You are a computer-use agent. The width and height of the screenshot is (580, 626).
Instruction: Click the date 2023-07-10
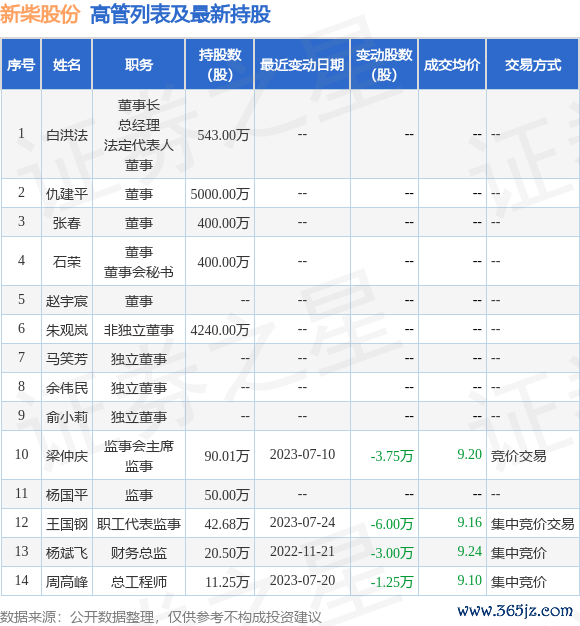(302, 454)
